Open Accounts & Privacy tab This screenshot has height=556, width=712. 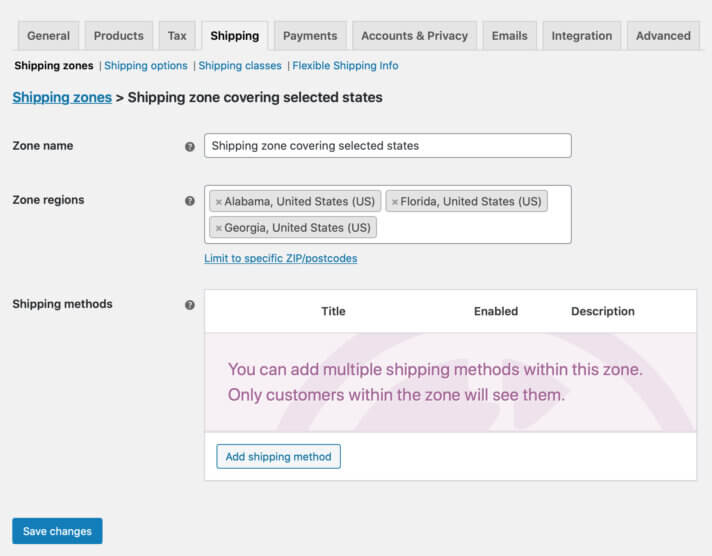(x=415, y=35)
